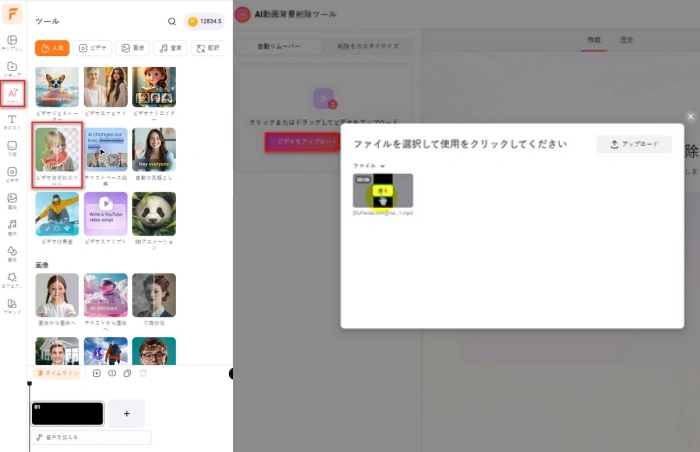Click the 音声を加える audio track
Screen dimensions: 700x452
(92, 437)
